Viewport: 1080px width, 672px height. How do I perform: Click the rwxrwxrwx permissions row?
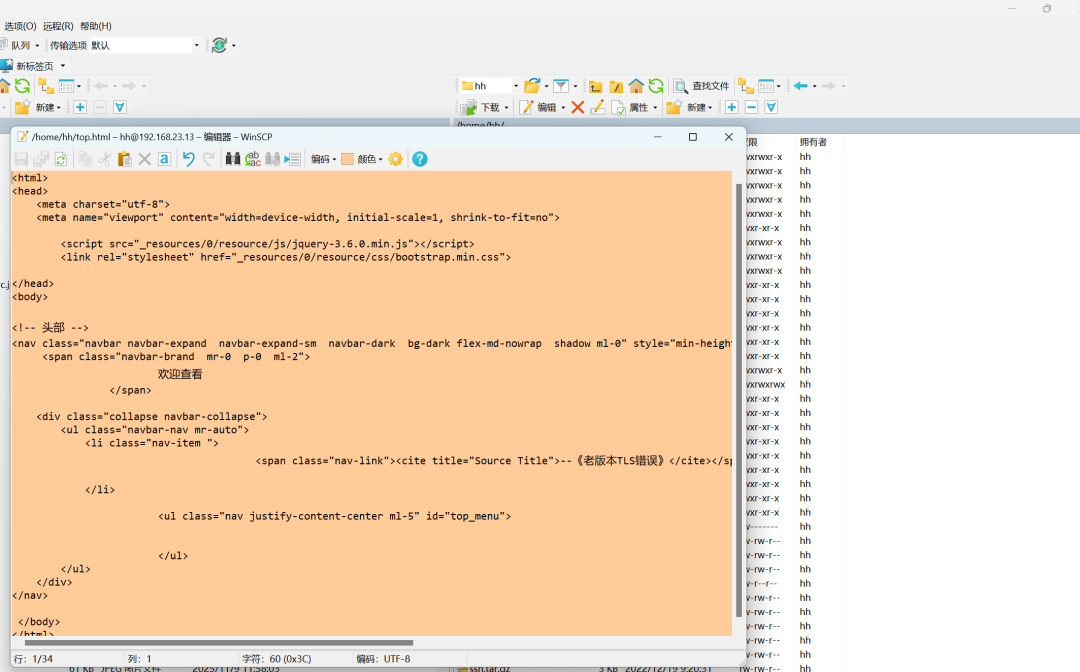click(x=765, y=384)
